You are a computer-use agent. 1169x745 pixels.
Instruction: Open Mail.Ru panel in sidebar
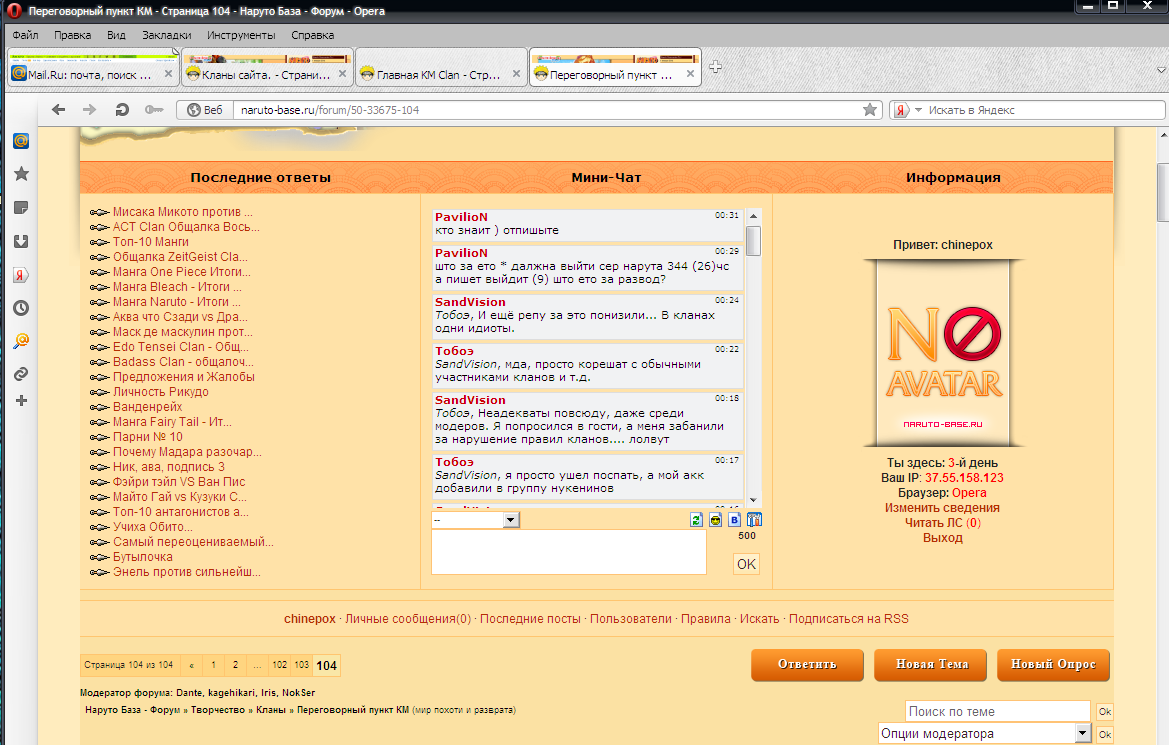21,140
